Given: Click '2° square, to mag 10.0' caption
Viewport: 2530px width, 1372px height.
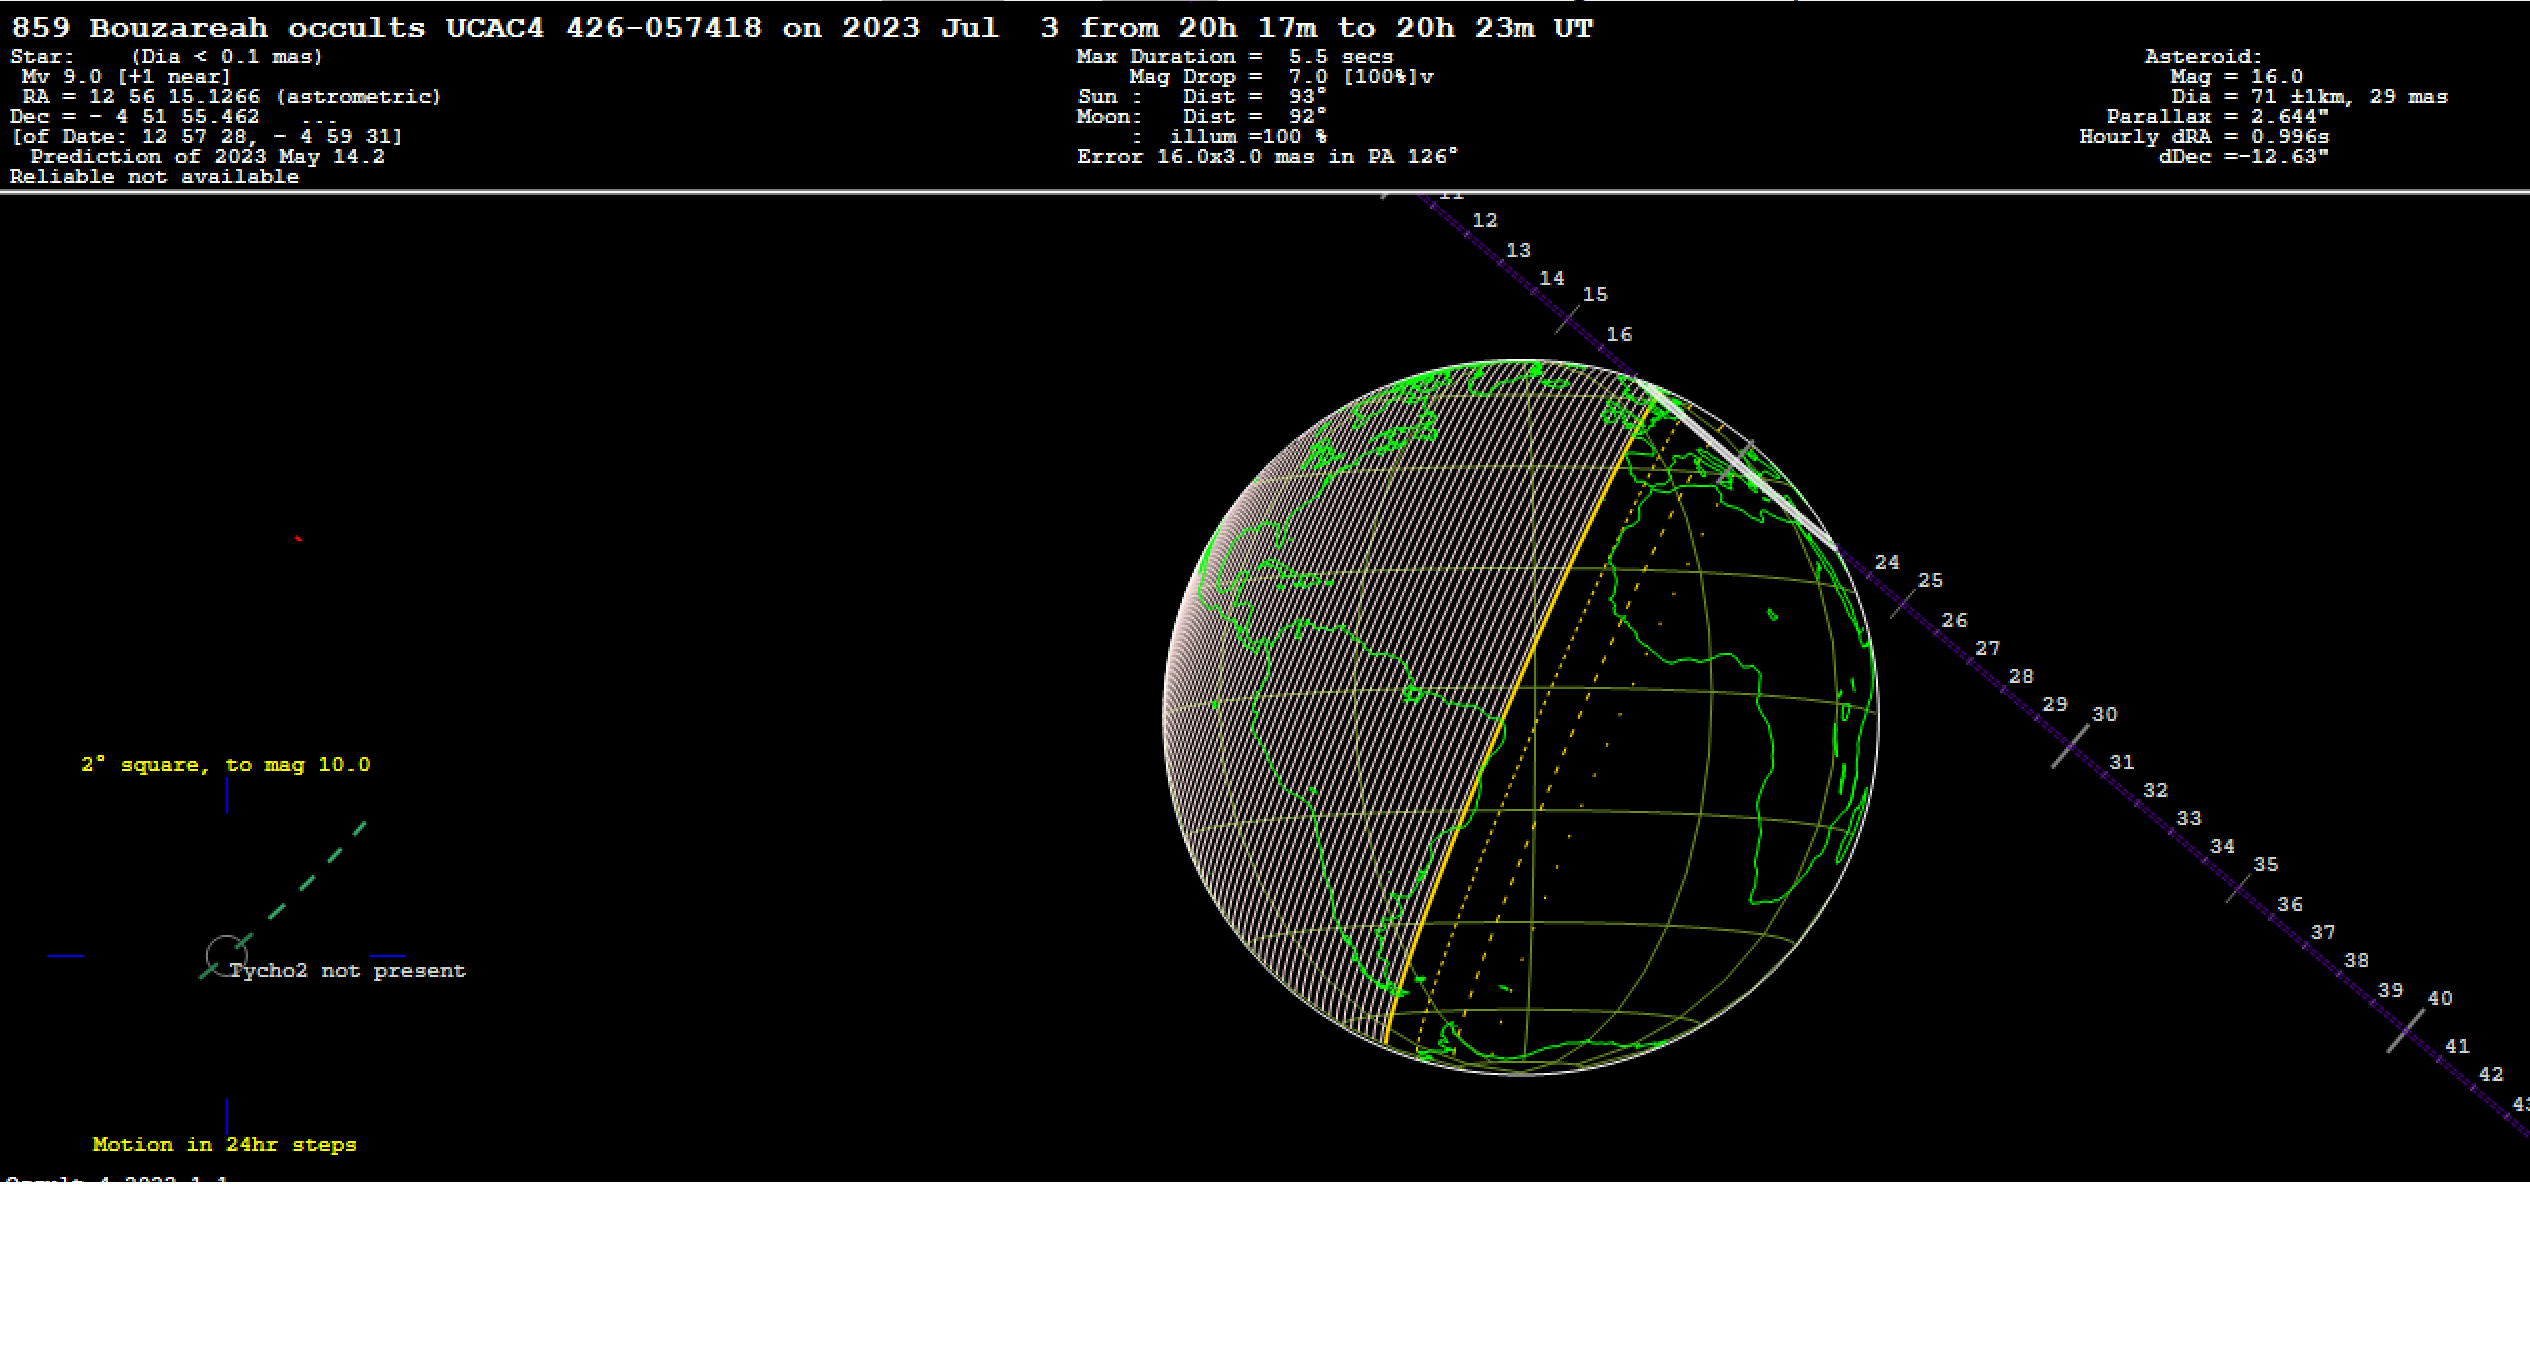Looking at the screenshot, I should click(x=226, y=765).
